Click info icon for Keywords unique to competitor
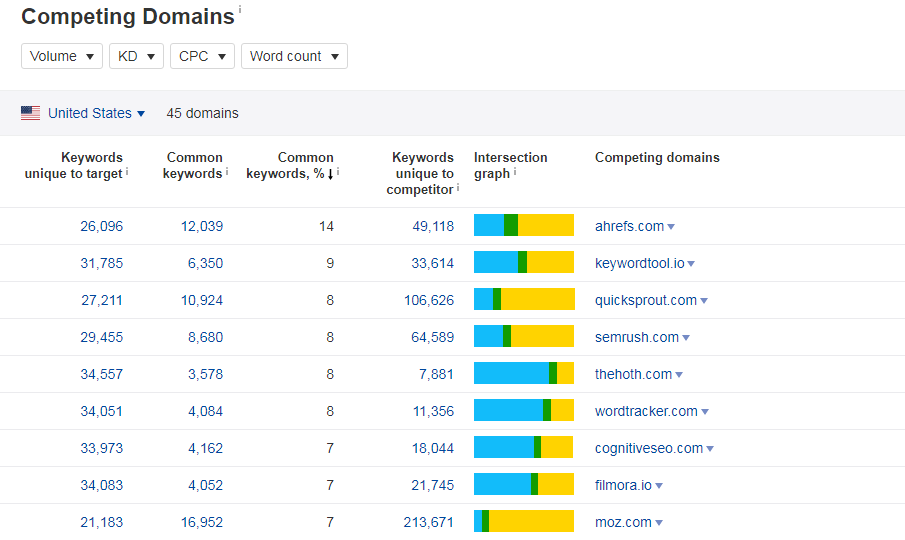Screen dimensions: 905x540 [458, 188]
